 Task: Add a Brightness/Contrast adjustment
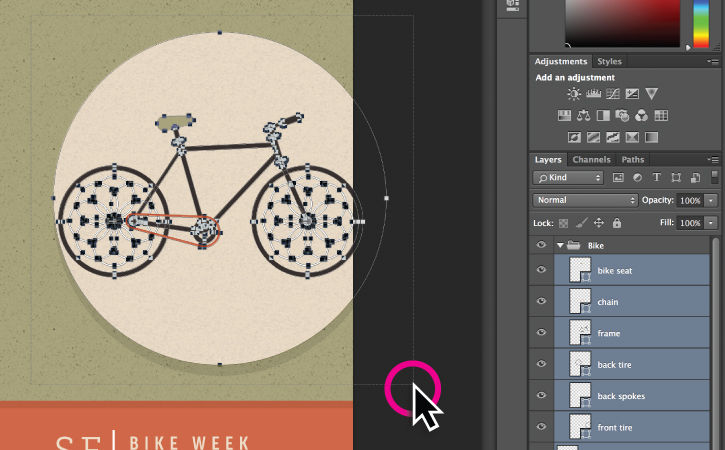574,94
